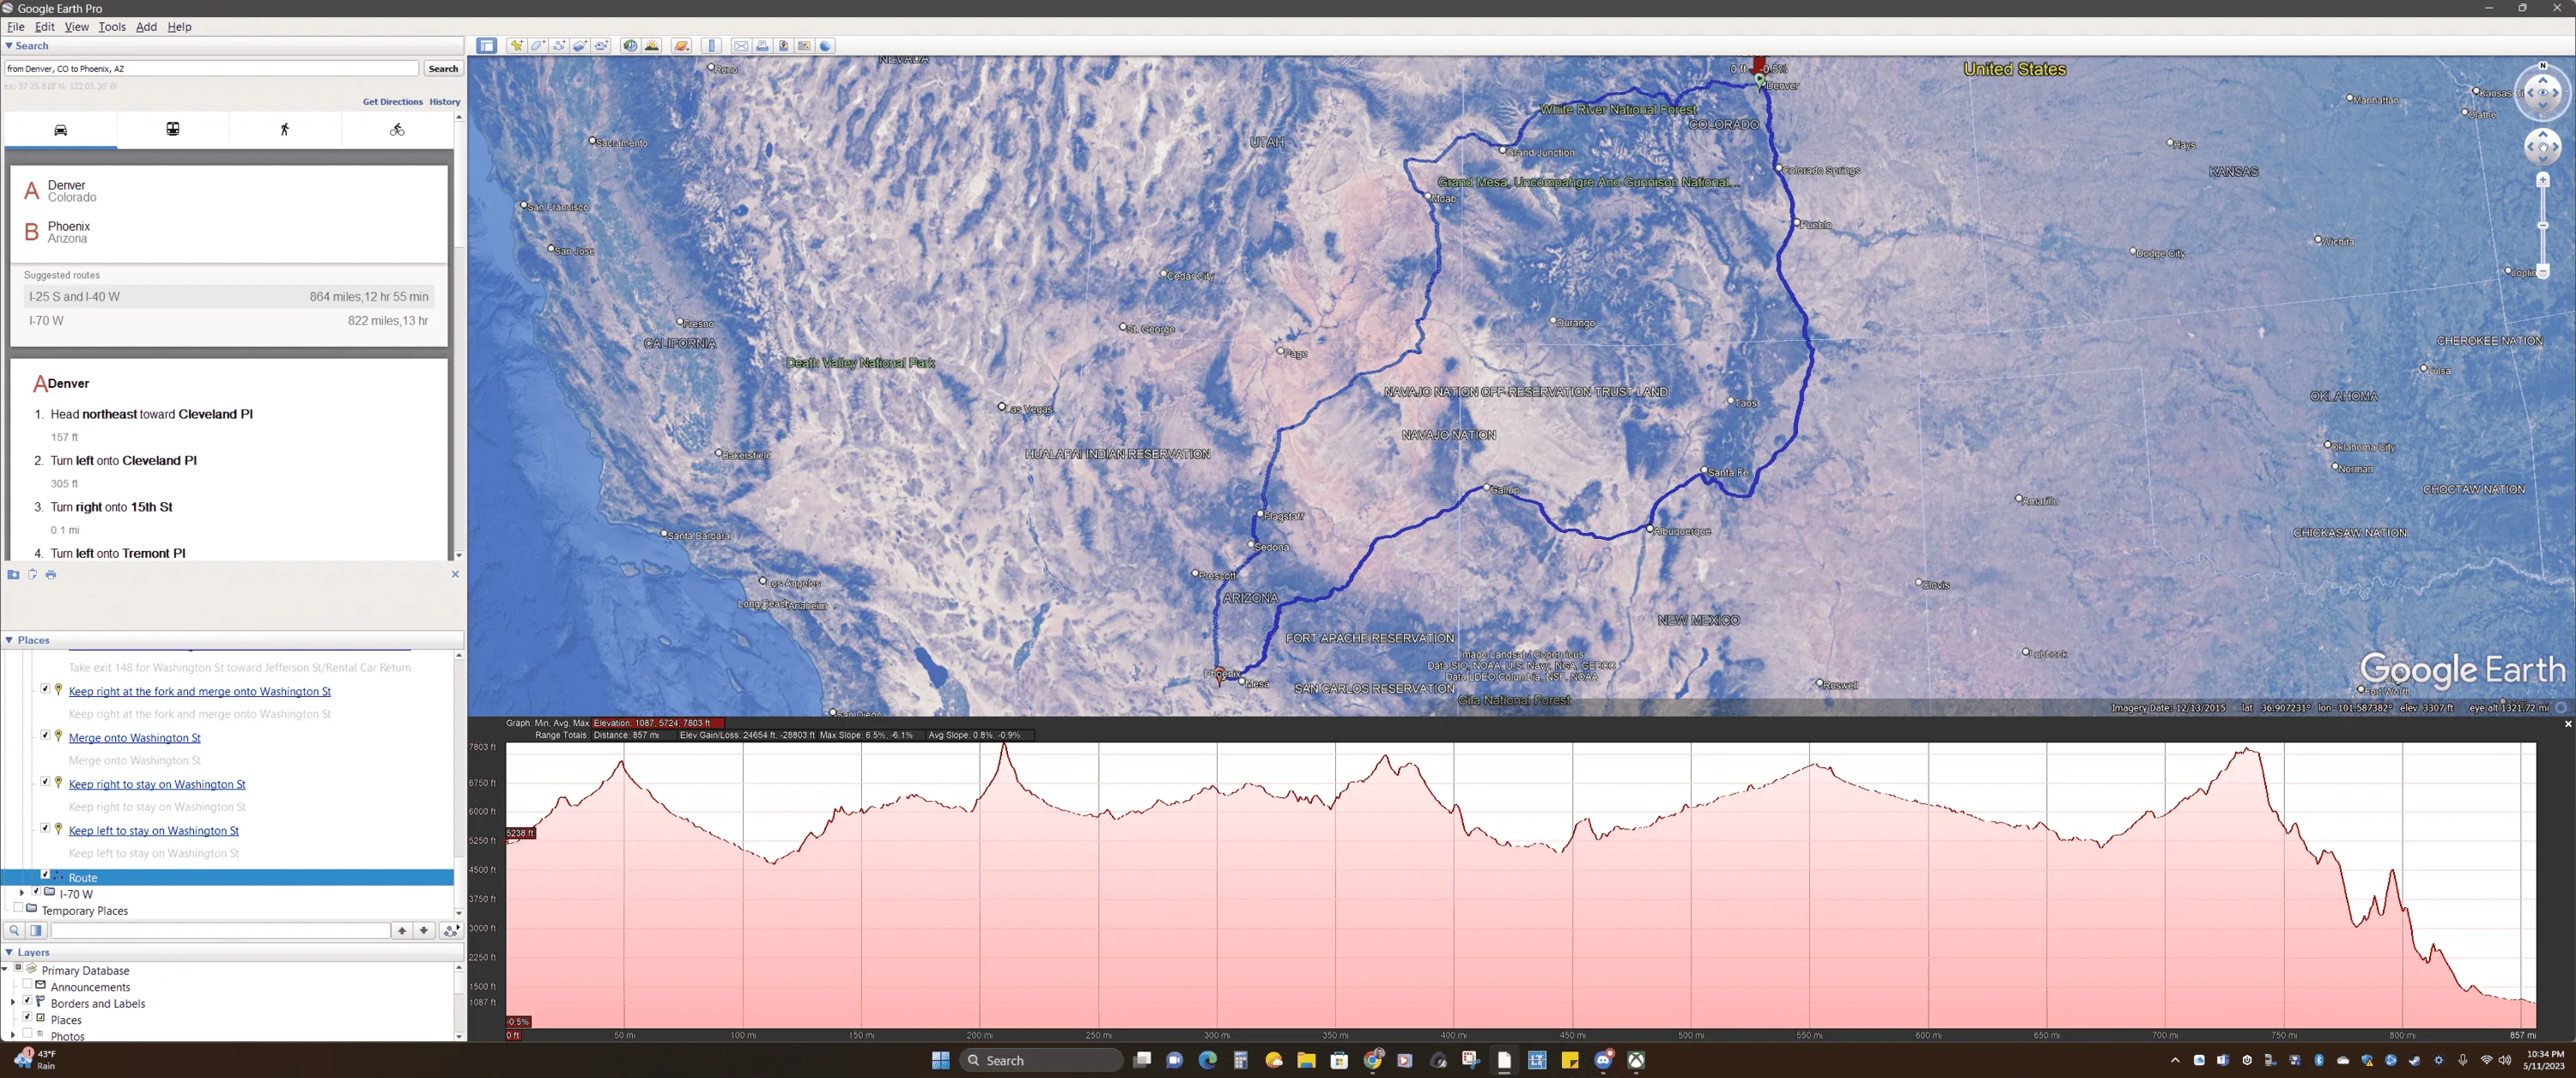Screen dimensions: 2576x1078
Task: Open the planet switcher dropdown icon
Action: [x=682, y=46]
